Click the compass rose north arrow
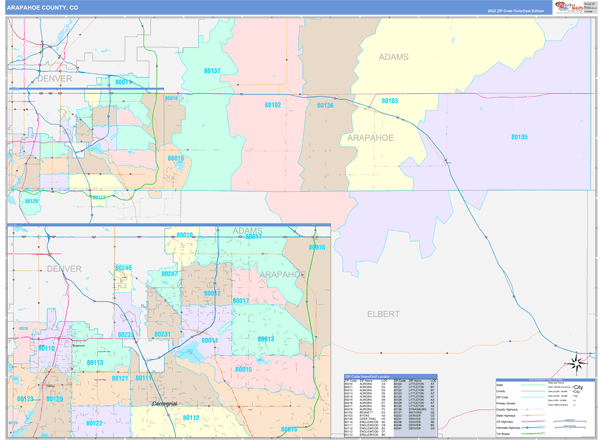Viewport: 600px width, 440px height. (574, 363)
